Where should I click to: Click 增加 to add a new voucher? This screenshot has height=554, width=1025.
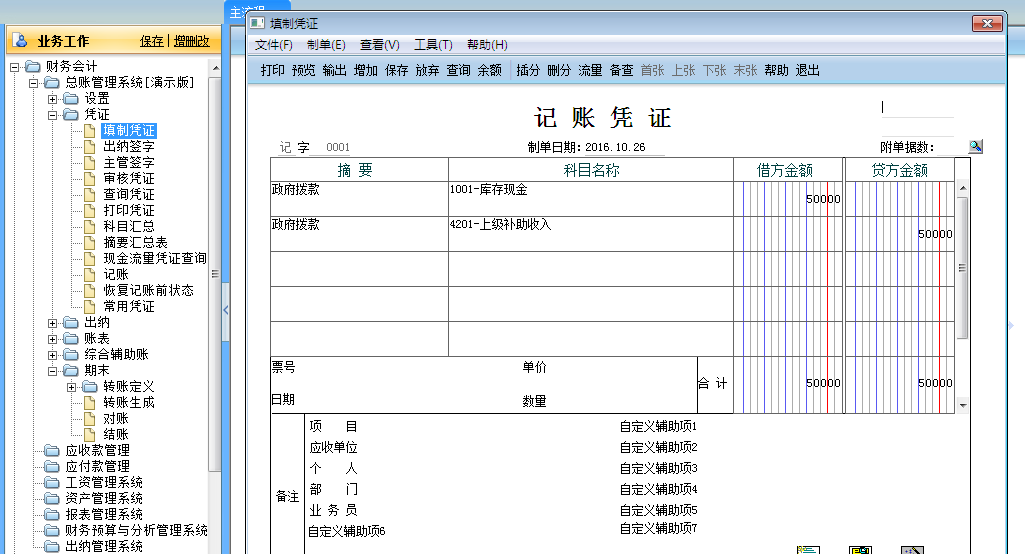pyautogui.click(x=365, y=70)
